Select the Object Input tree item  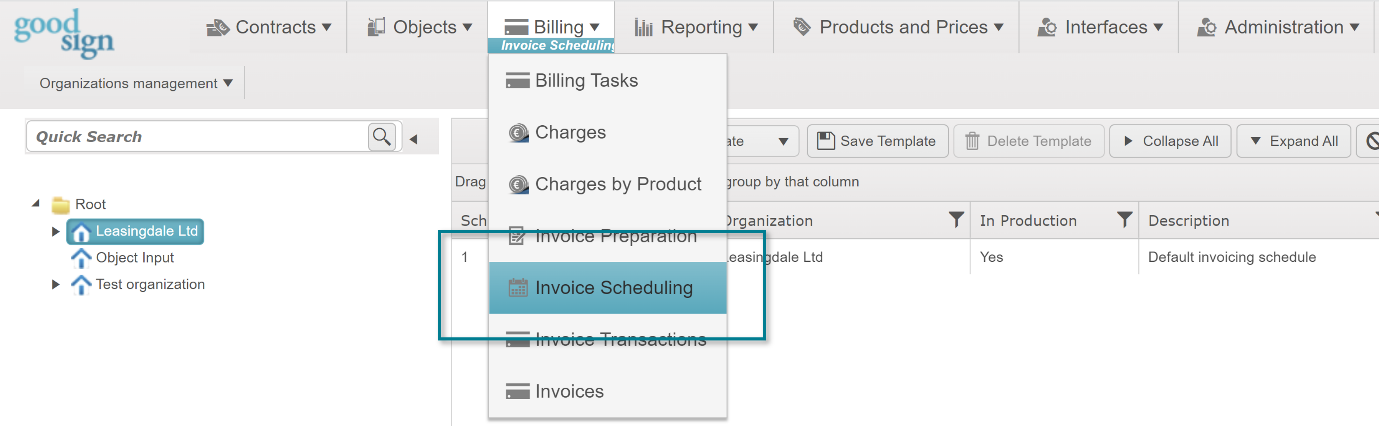click(134, 258)
